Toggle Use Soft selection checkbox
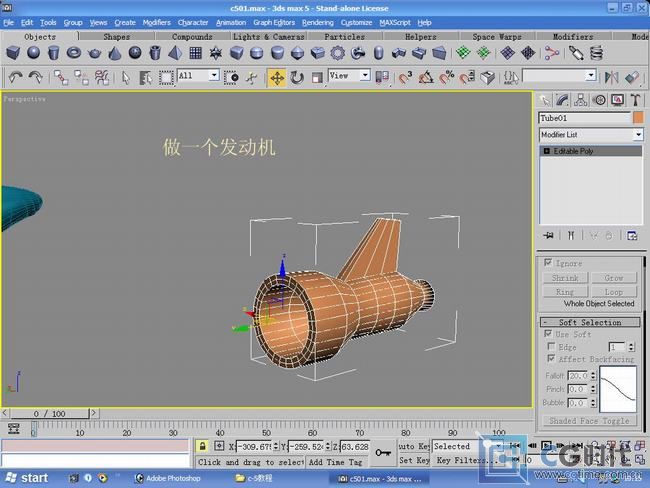 click(548, 333)
